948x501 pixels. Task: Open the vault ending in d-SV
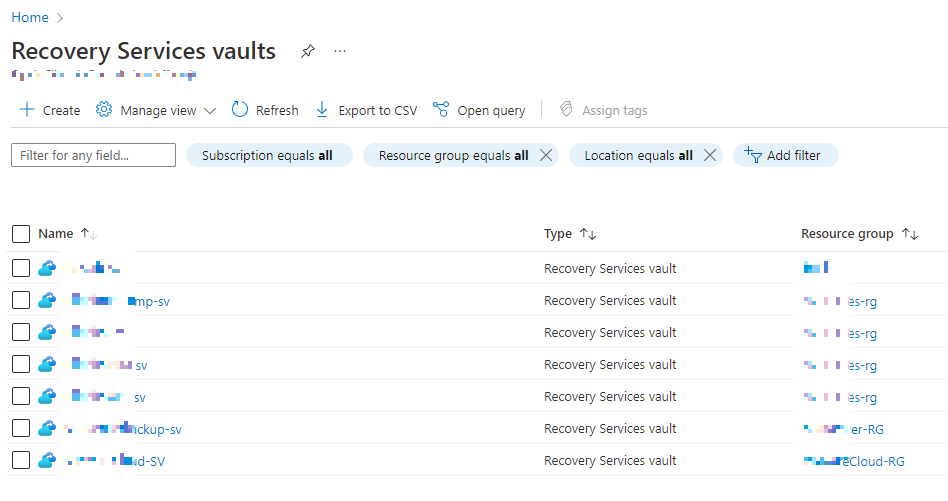pyautogui.click(x=115, y=461)
